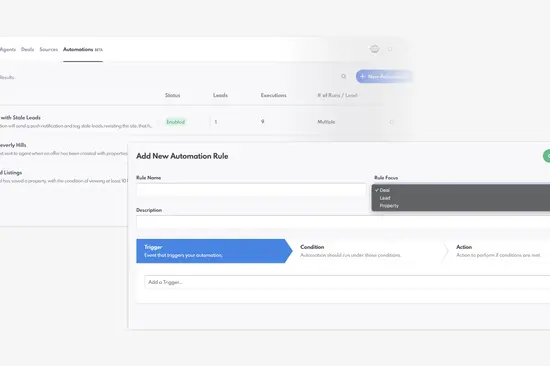Click the Multiple runs value
Image resolution: width=550 pixels, height=366 pixels.
coord(326,122)
